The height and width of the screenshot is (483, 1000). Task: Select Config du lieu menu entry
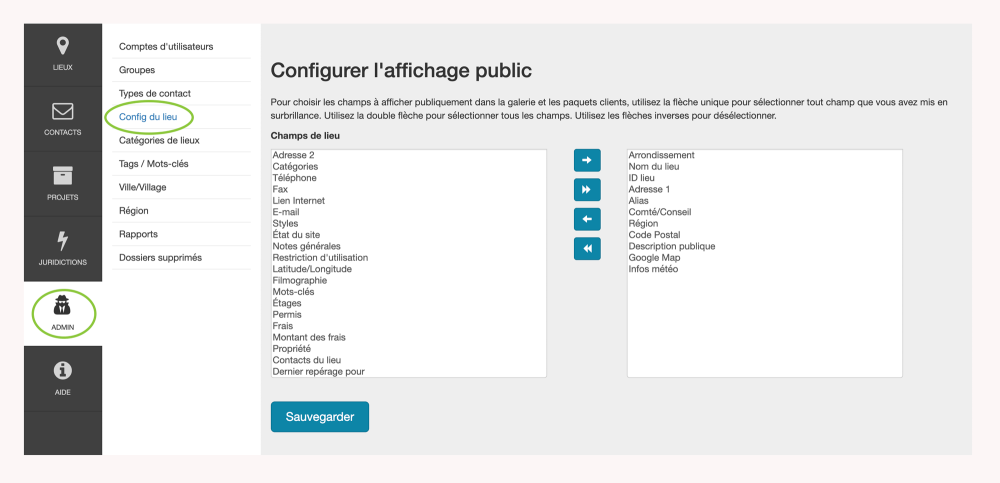coord(148,117)
